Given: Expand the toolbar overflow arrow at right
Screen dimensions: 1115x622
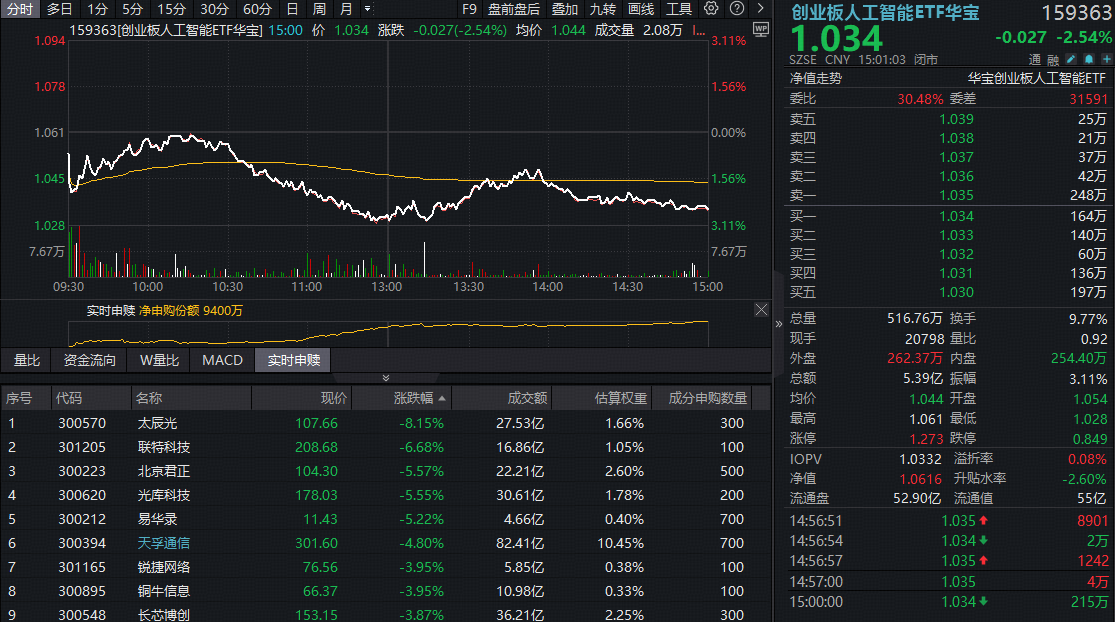Looking at the screenshot, I should tap(760, 9).
